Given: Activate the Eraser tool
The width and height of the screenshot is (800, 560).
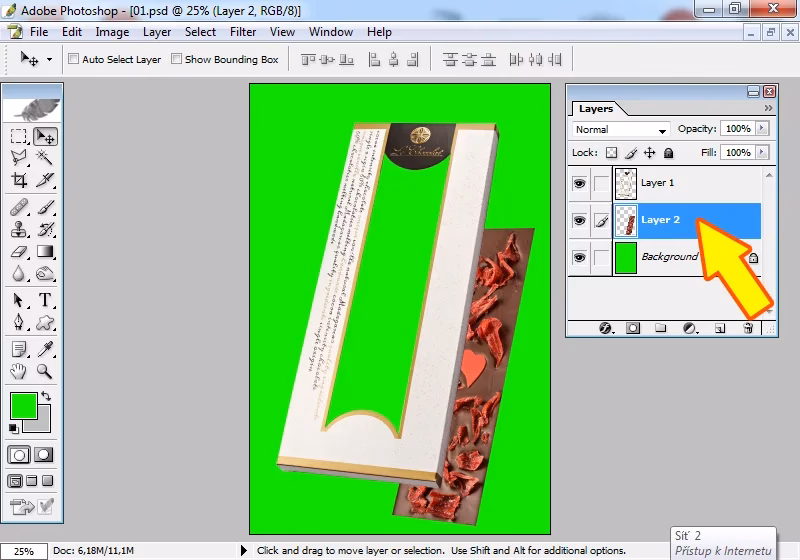Looking at the screenshot, I should pyautogui.click(x=19, y=253).
